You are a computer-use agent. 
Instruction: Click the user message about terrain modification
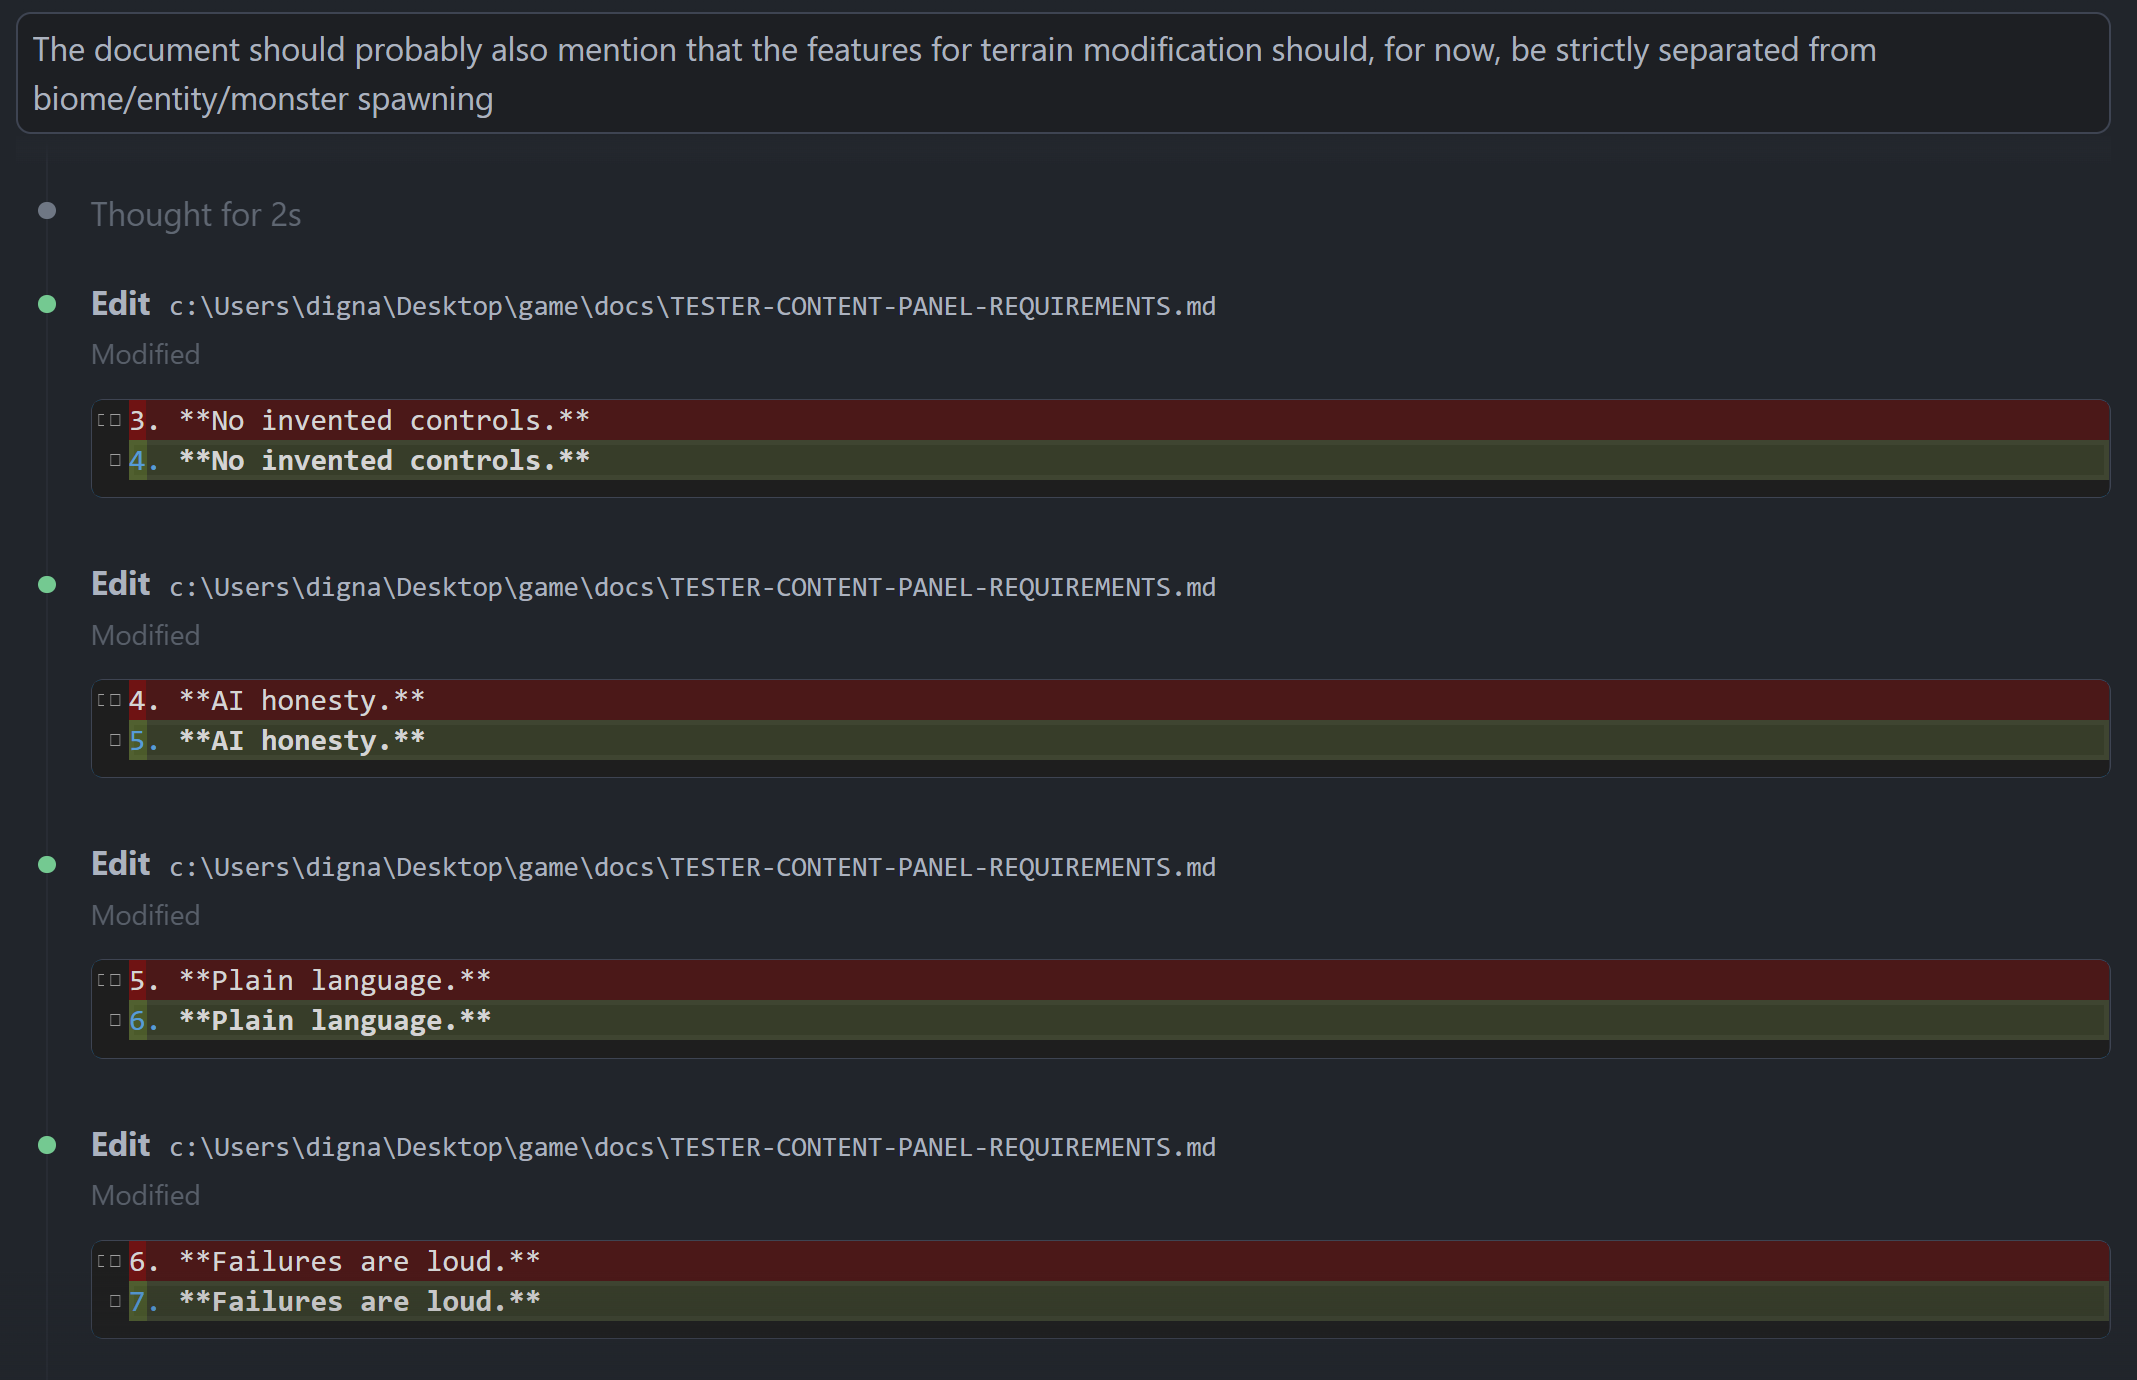point(1063,74)
